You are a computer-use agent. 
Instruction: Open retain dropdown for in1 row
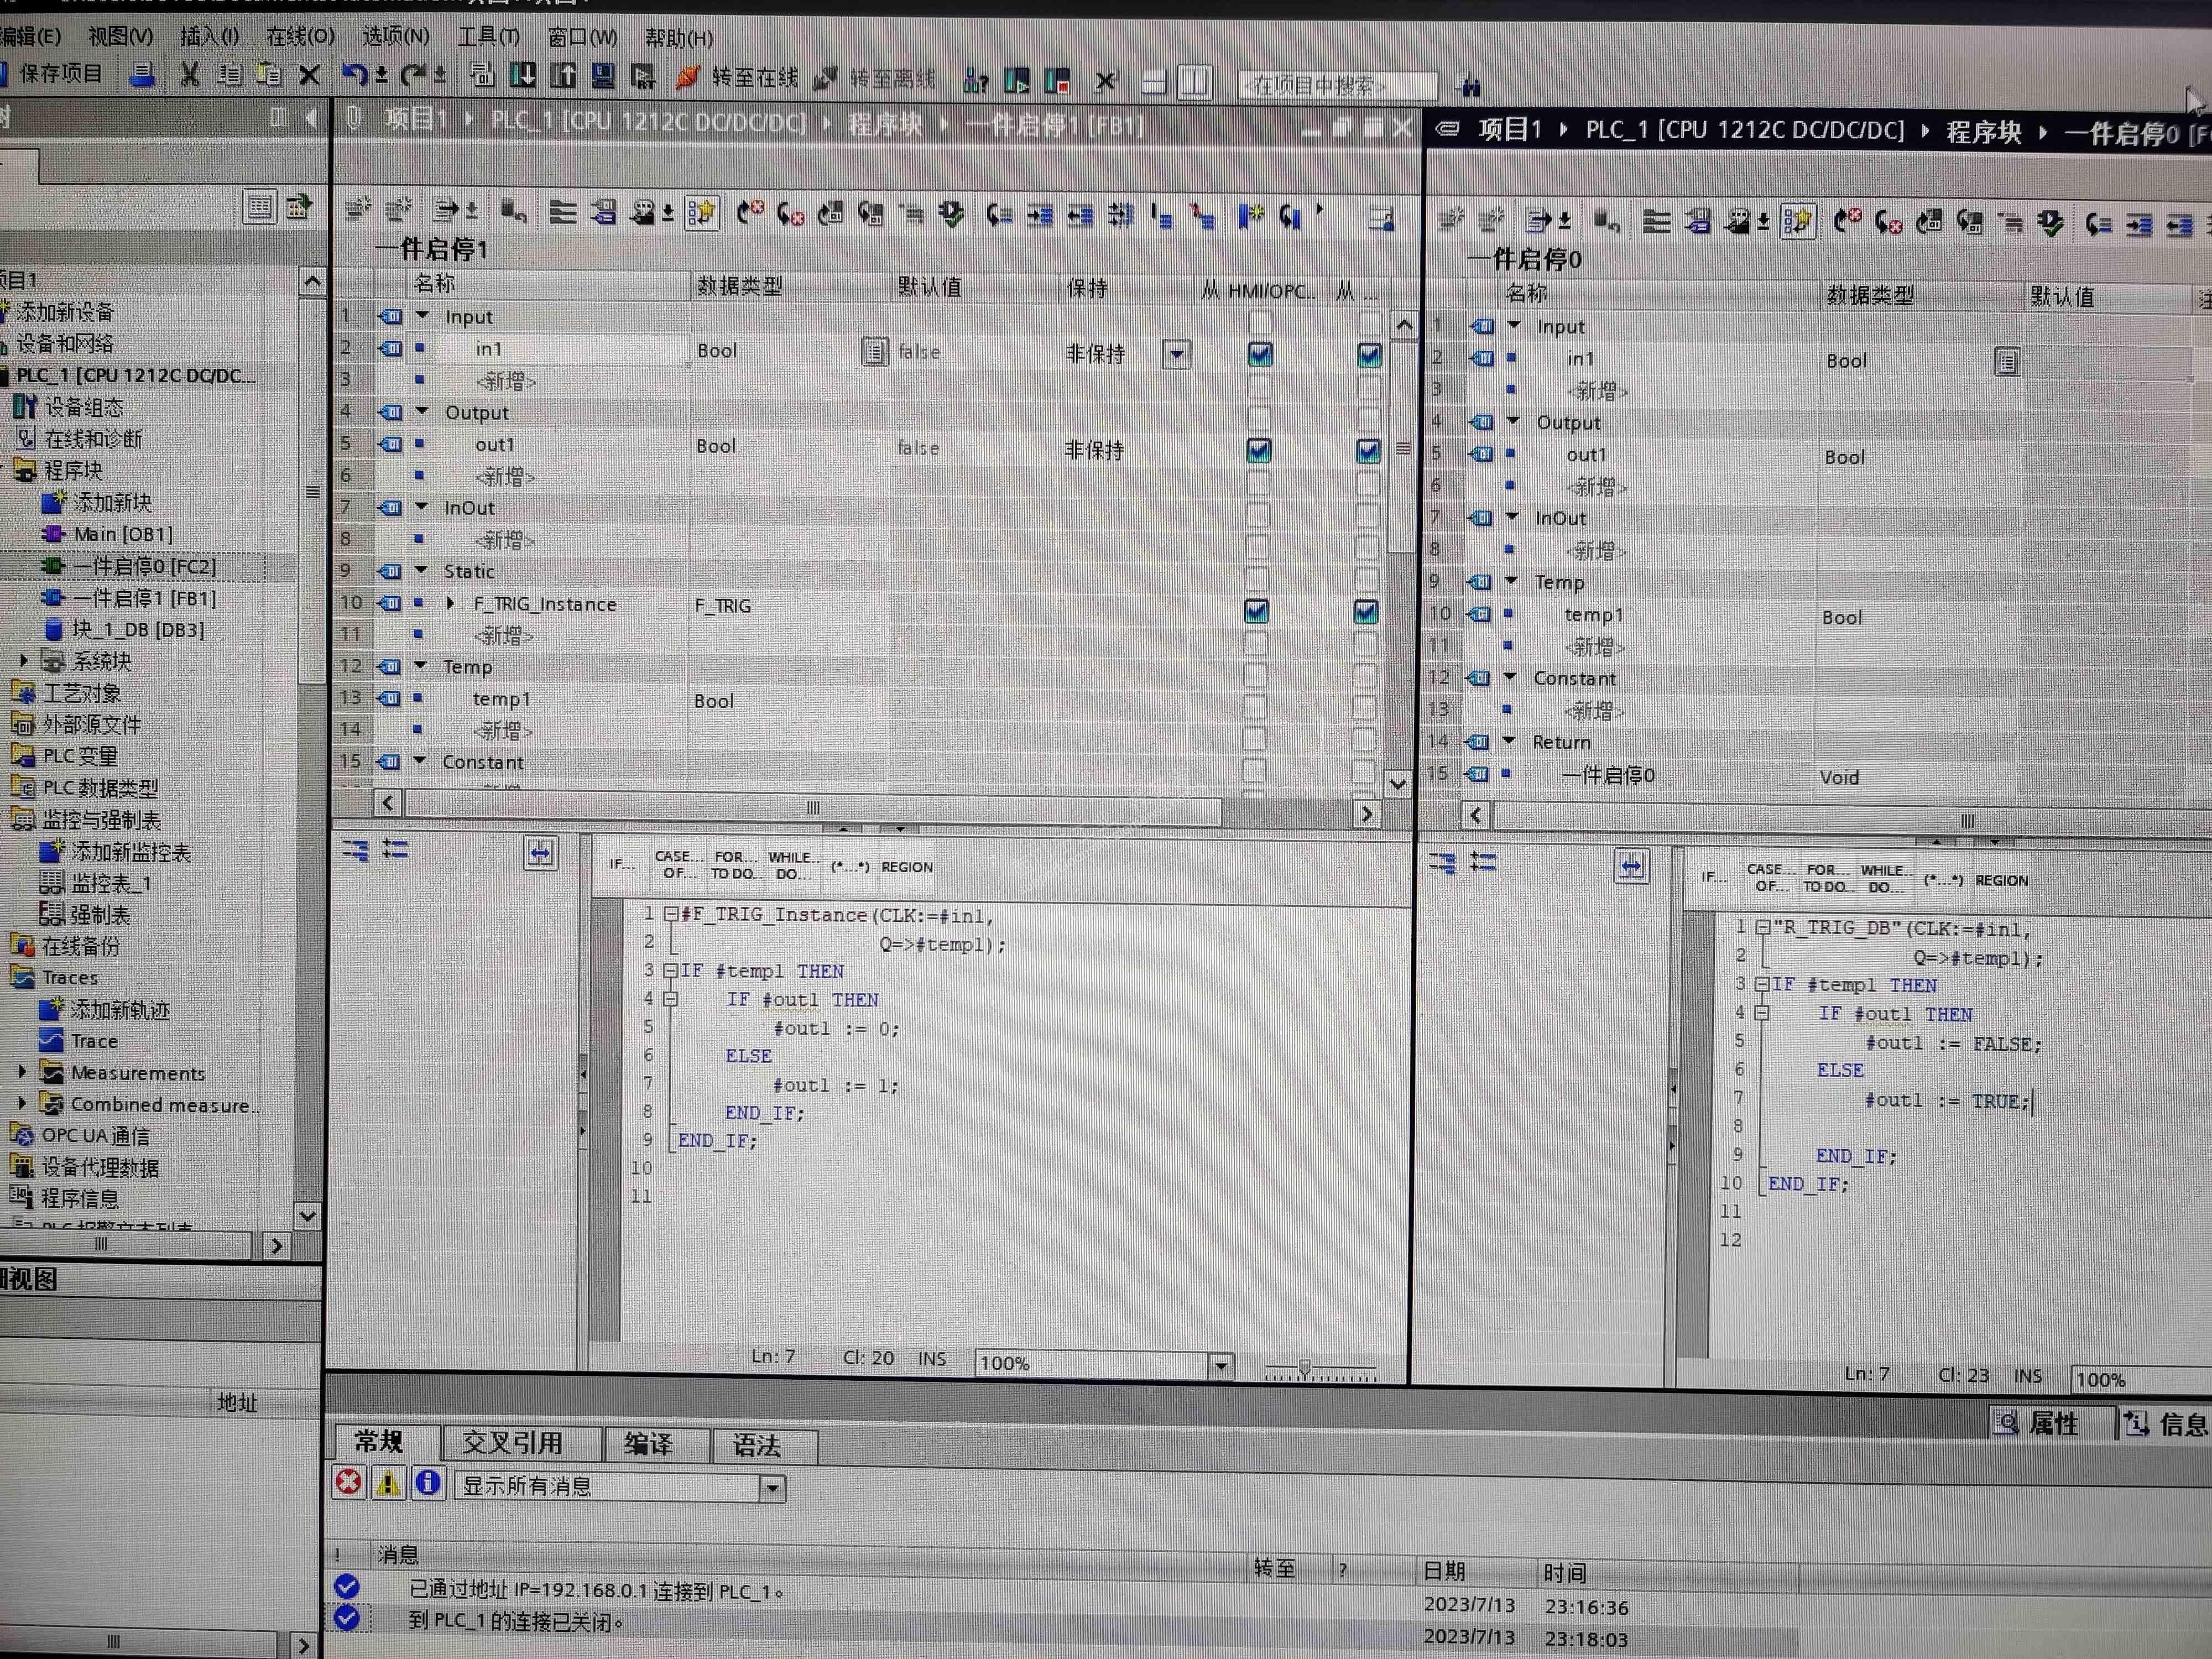(1177, 354)
